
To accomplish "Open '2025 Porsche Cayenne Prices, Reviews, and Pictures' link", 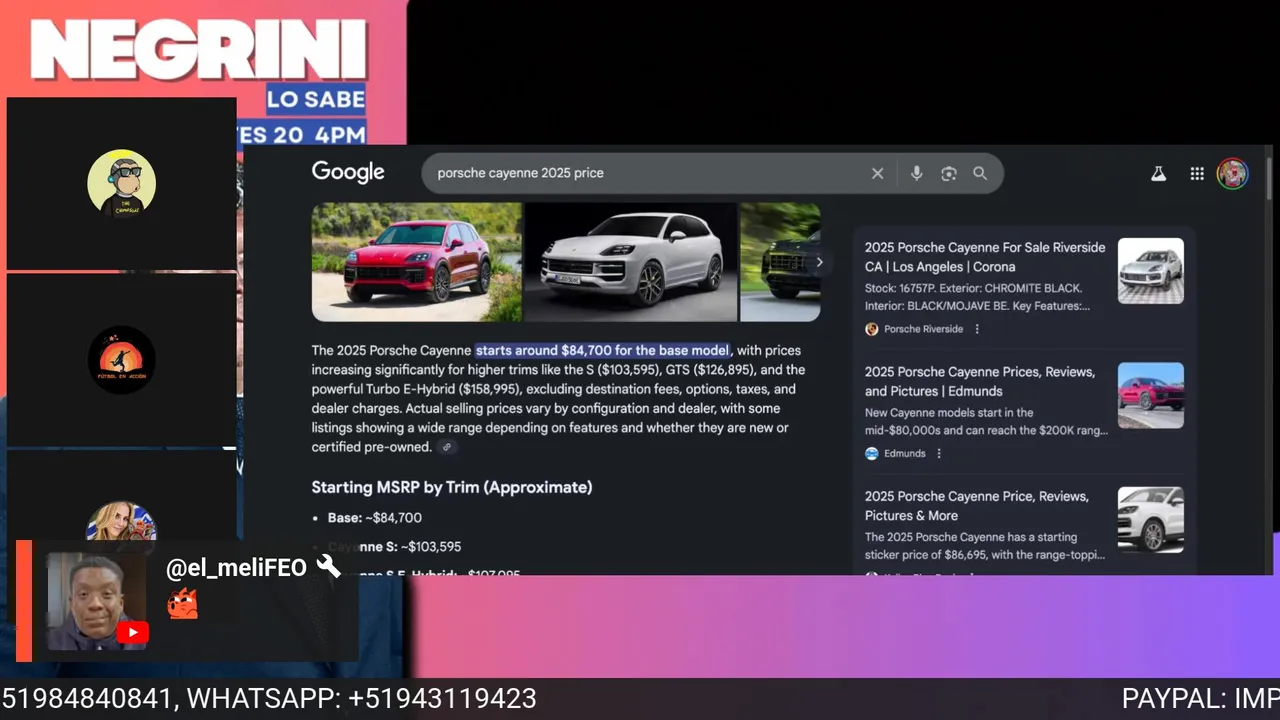I will tap(980, 381).
